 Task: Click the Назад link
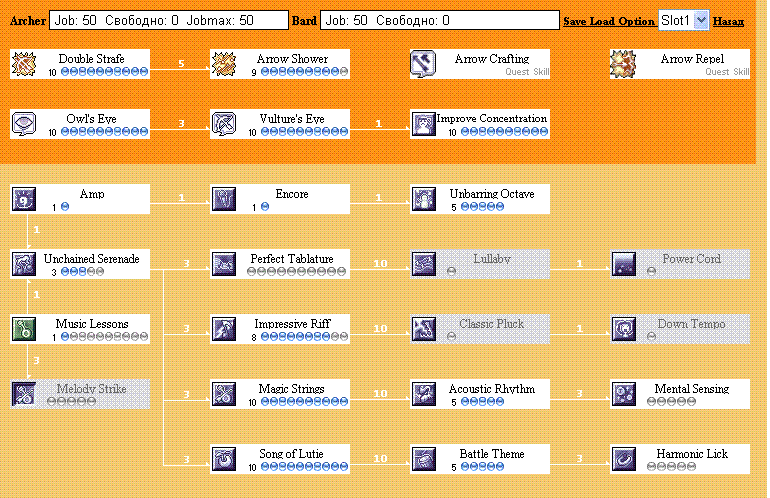(x=728, y=21)
